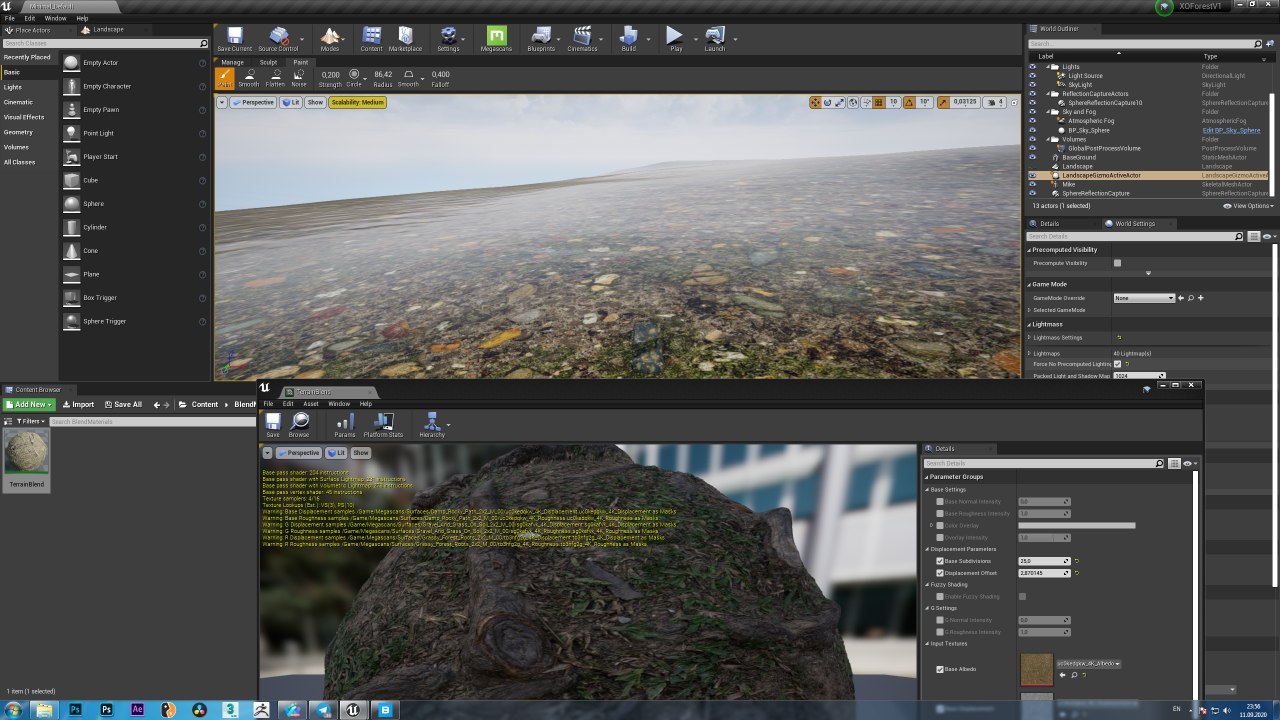Switch to the Sculpt landscape tab
Viewport: 1280px width, 720px height.
268,62
